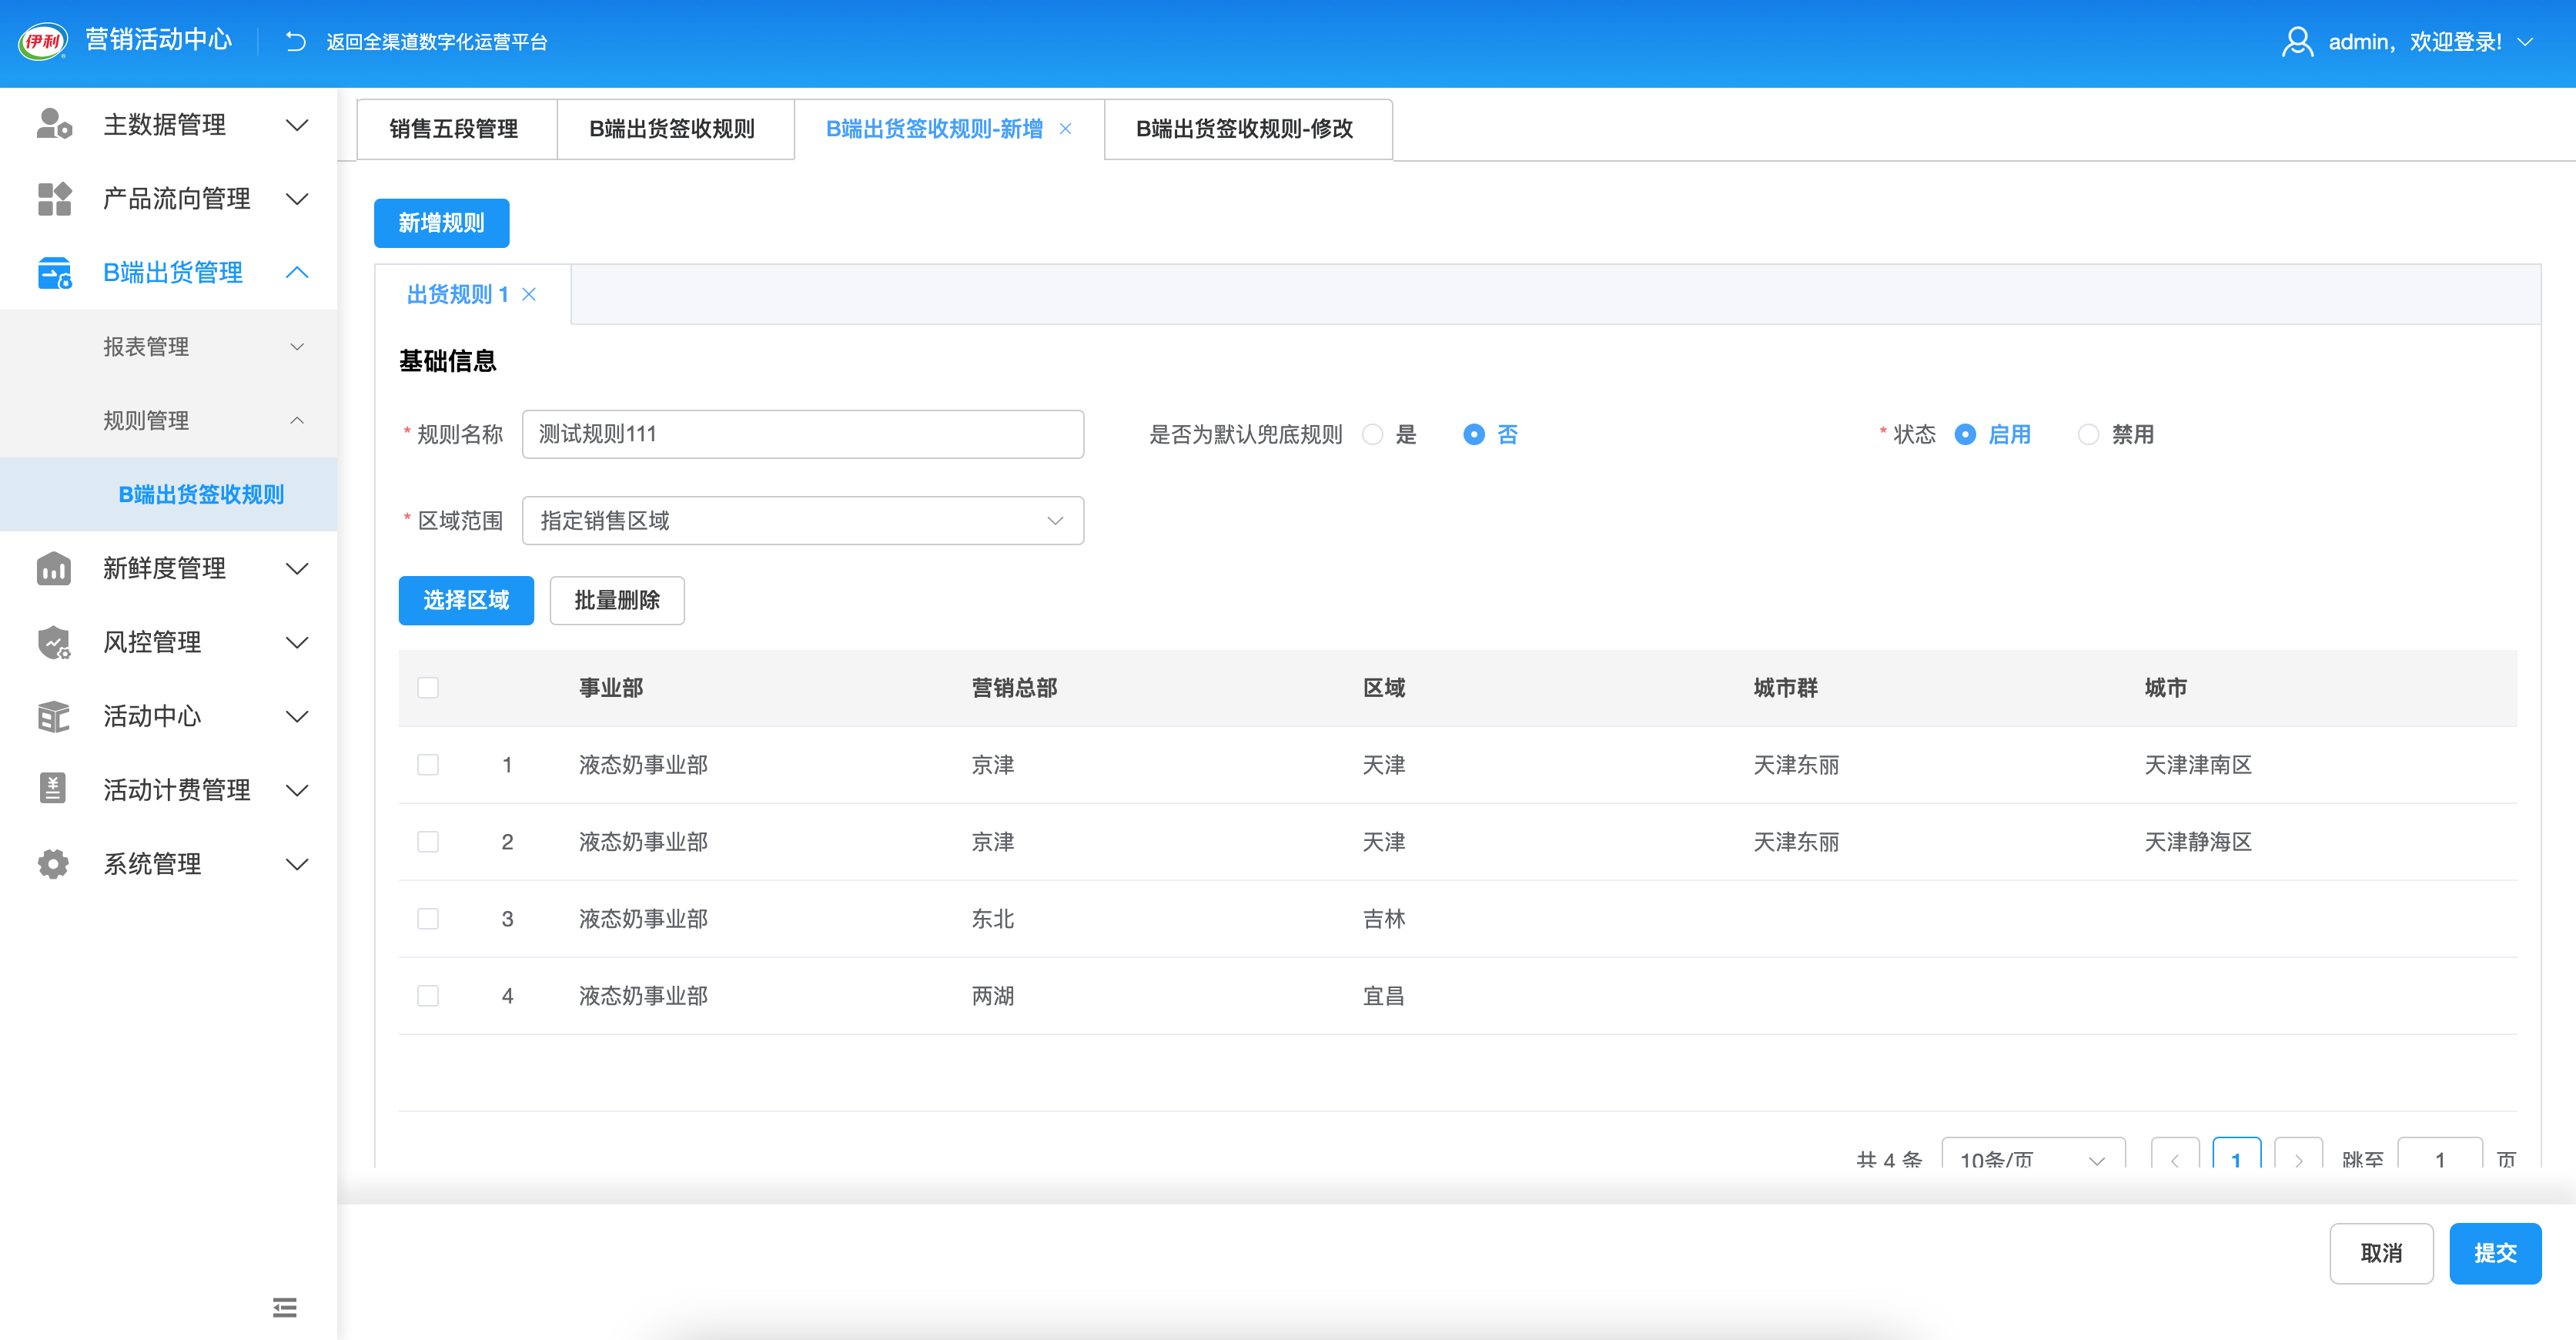Set status to 启用

click(x=1965, y=434)
